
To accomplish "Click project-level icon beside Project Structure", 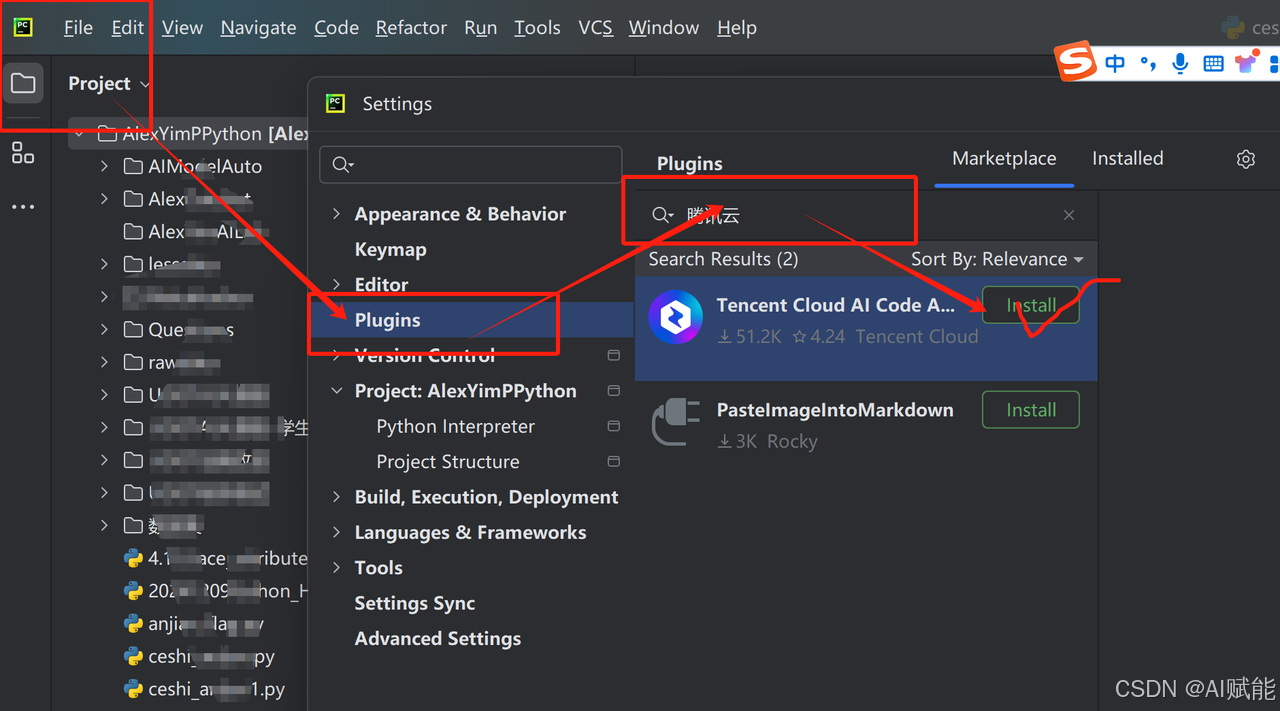I will 614,461.
